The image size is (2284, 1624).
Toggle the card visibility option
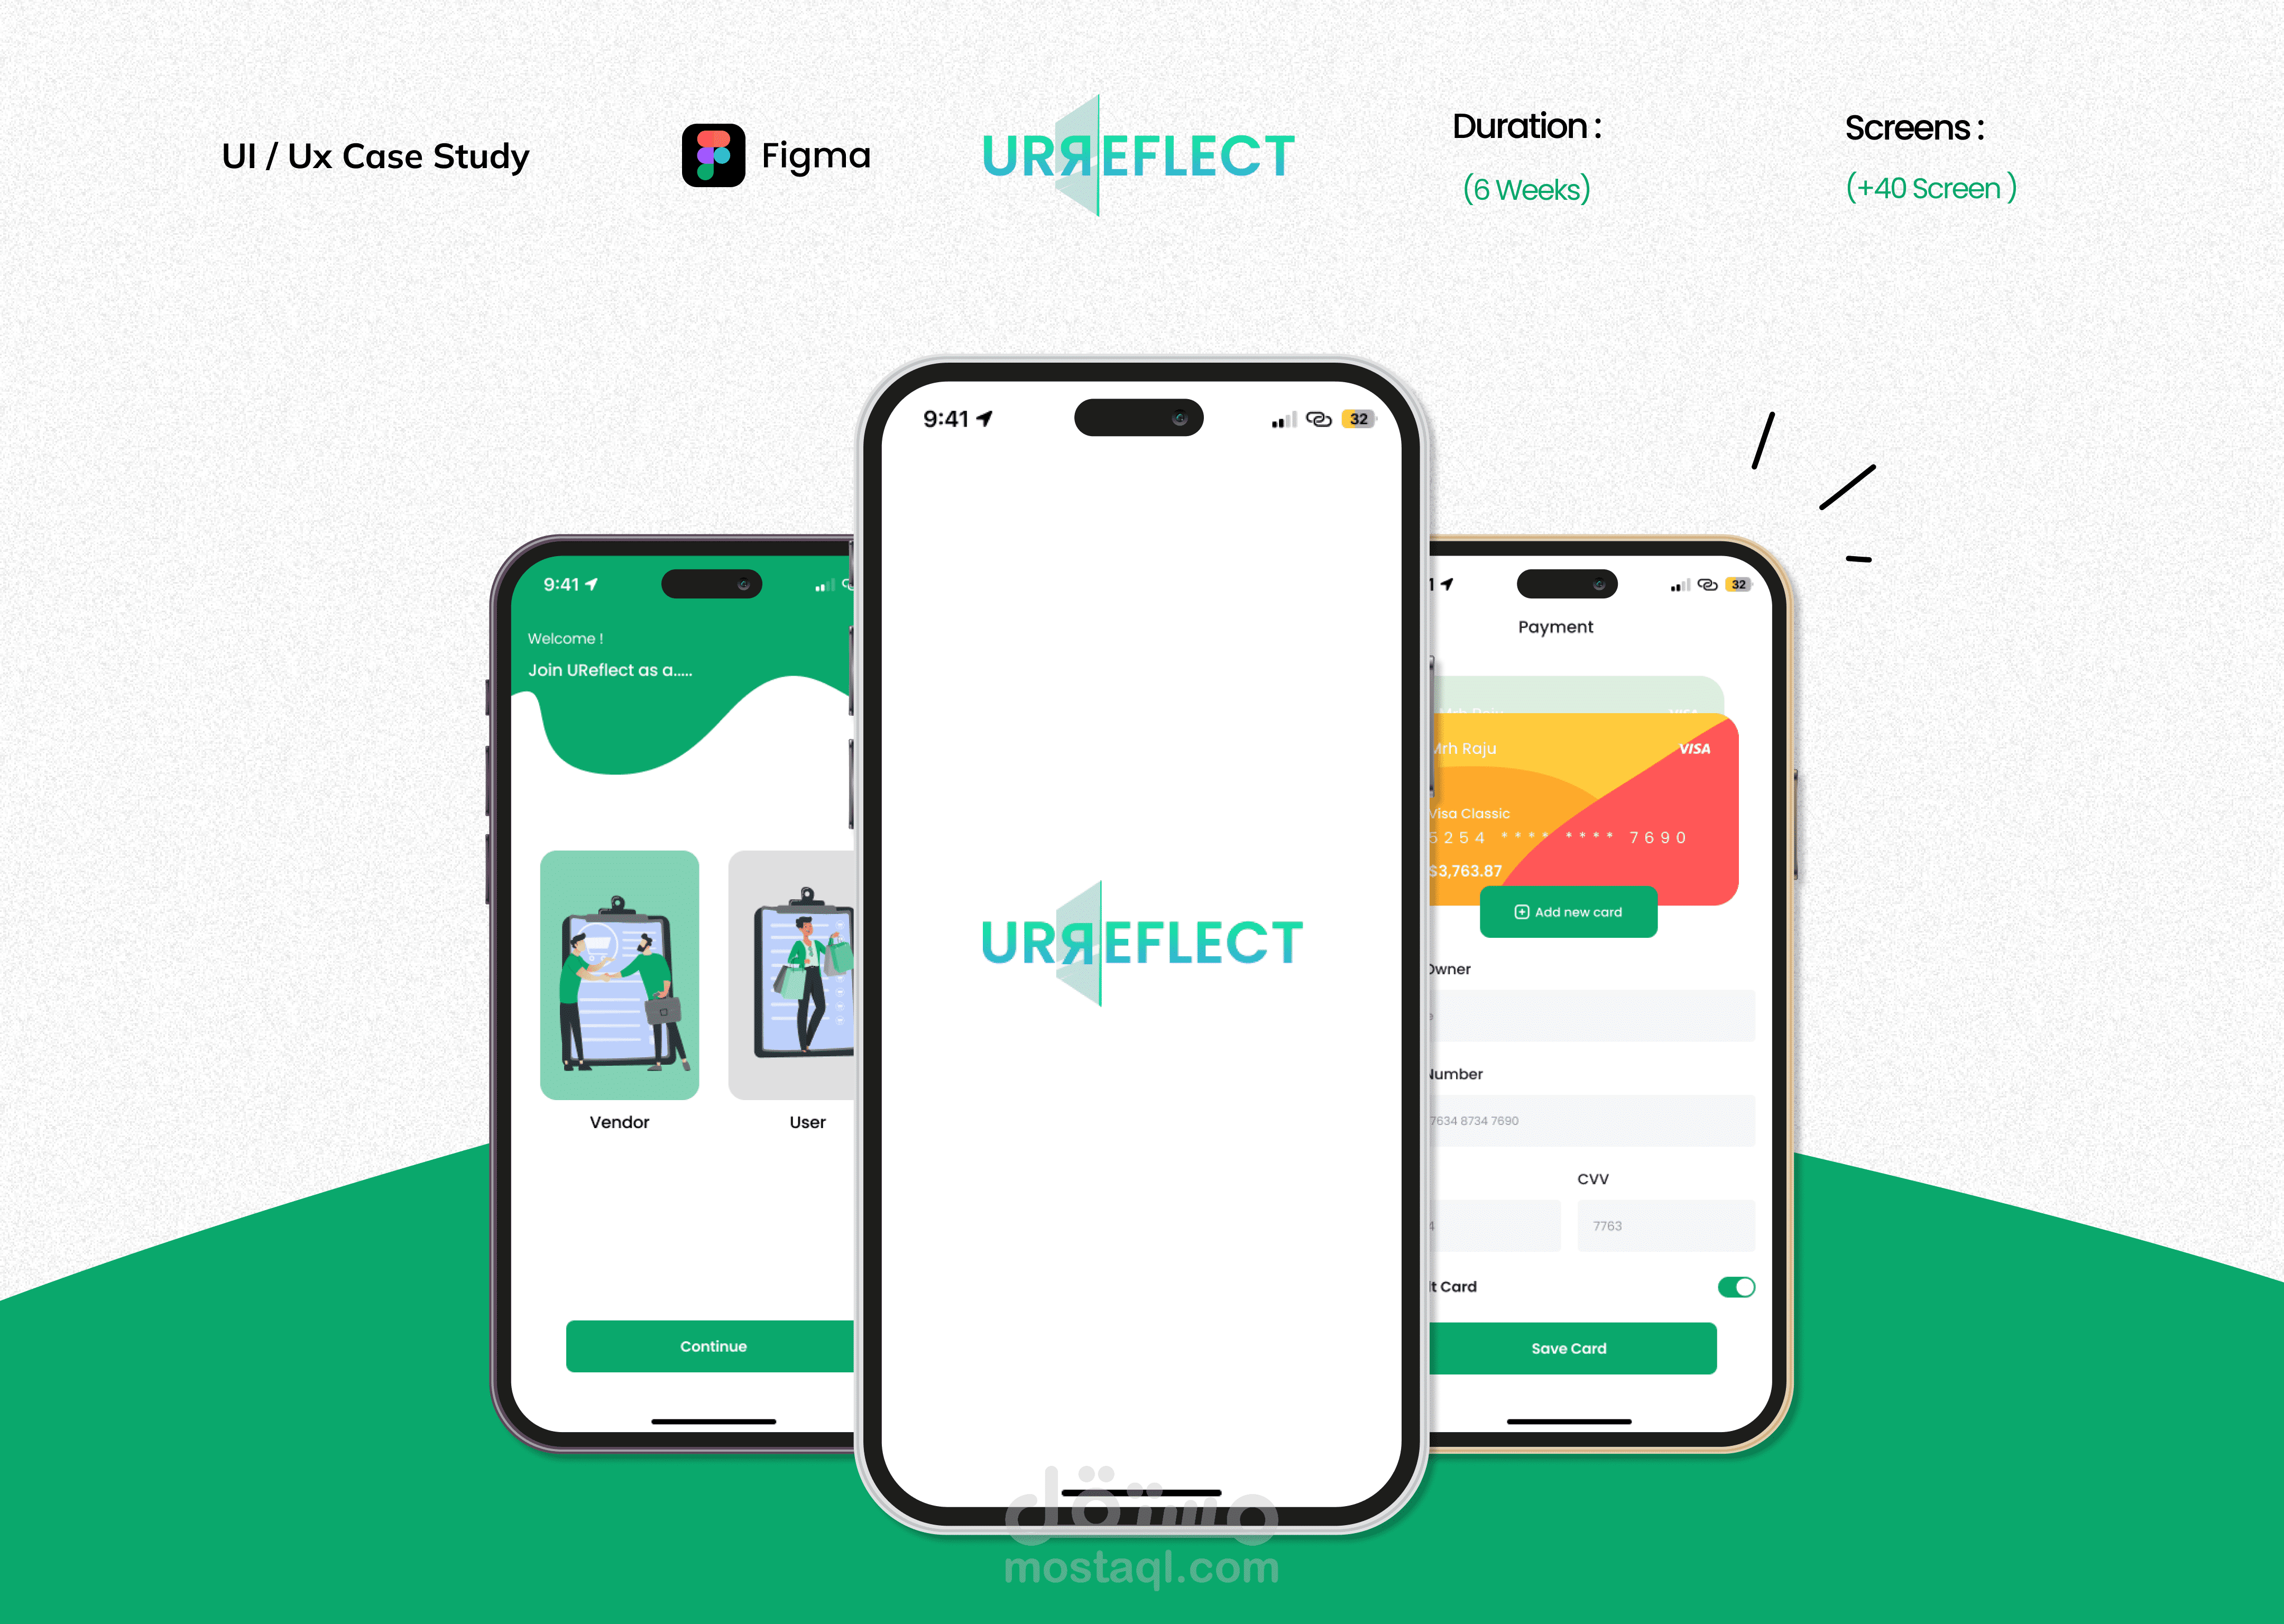[1738, 1287]
